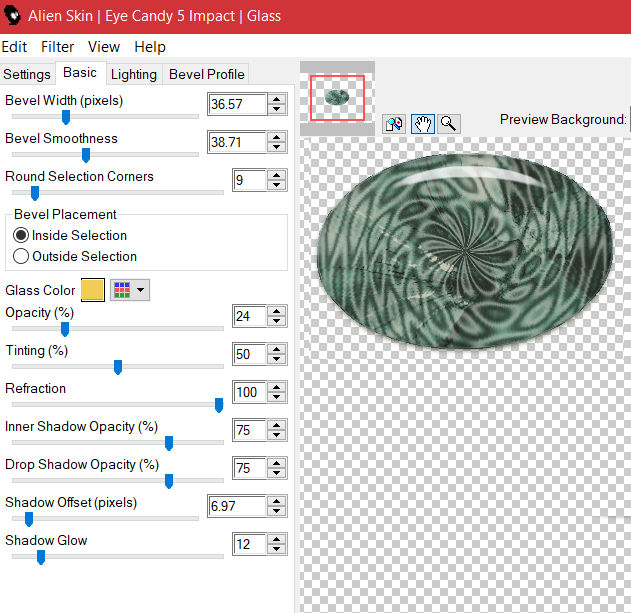Increase Opacity value with up arrow
The height and width of the screenshot is (613, 631).
(277, 311)
